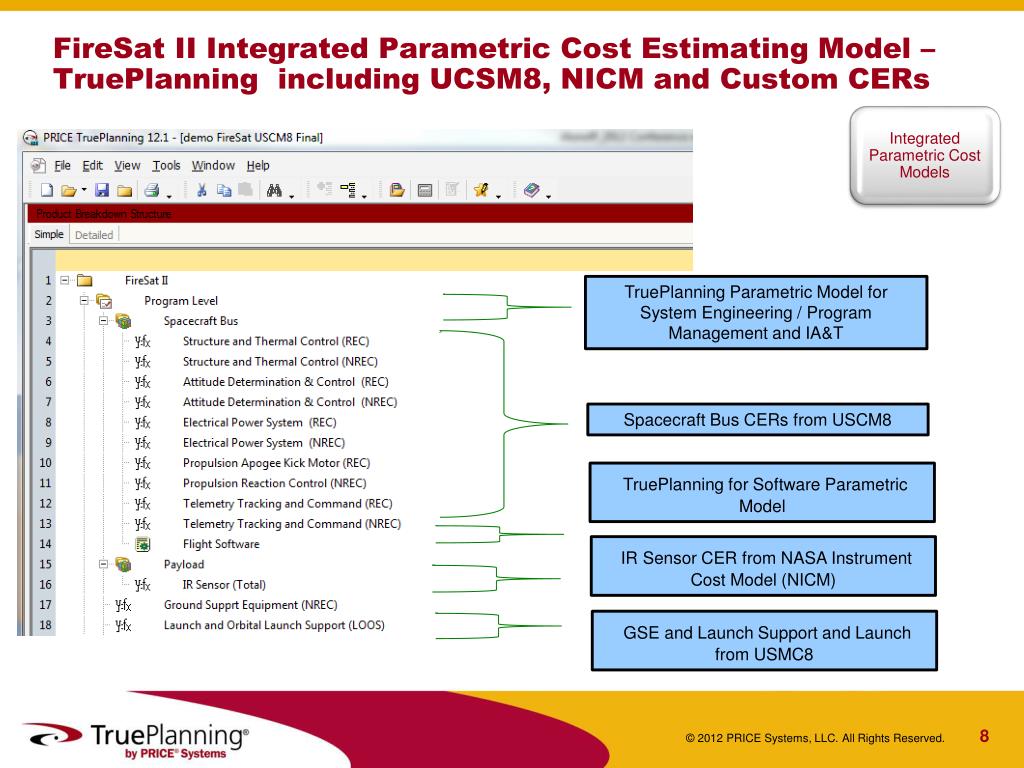Image resolution: width=1024 pixels, height=768 pixels.
Task: Open the dropdown beside the Open icon
Action: point(82,190)
